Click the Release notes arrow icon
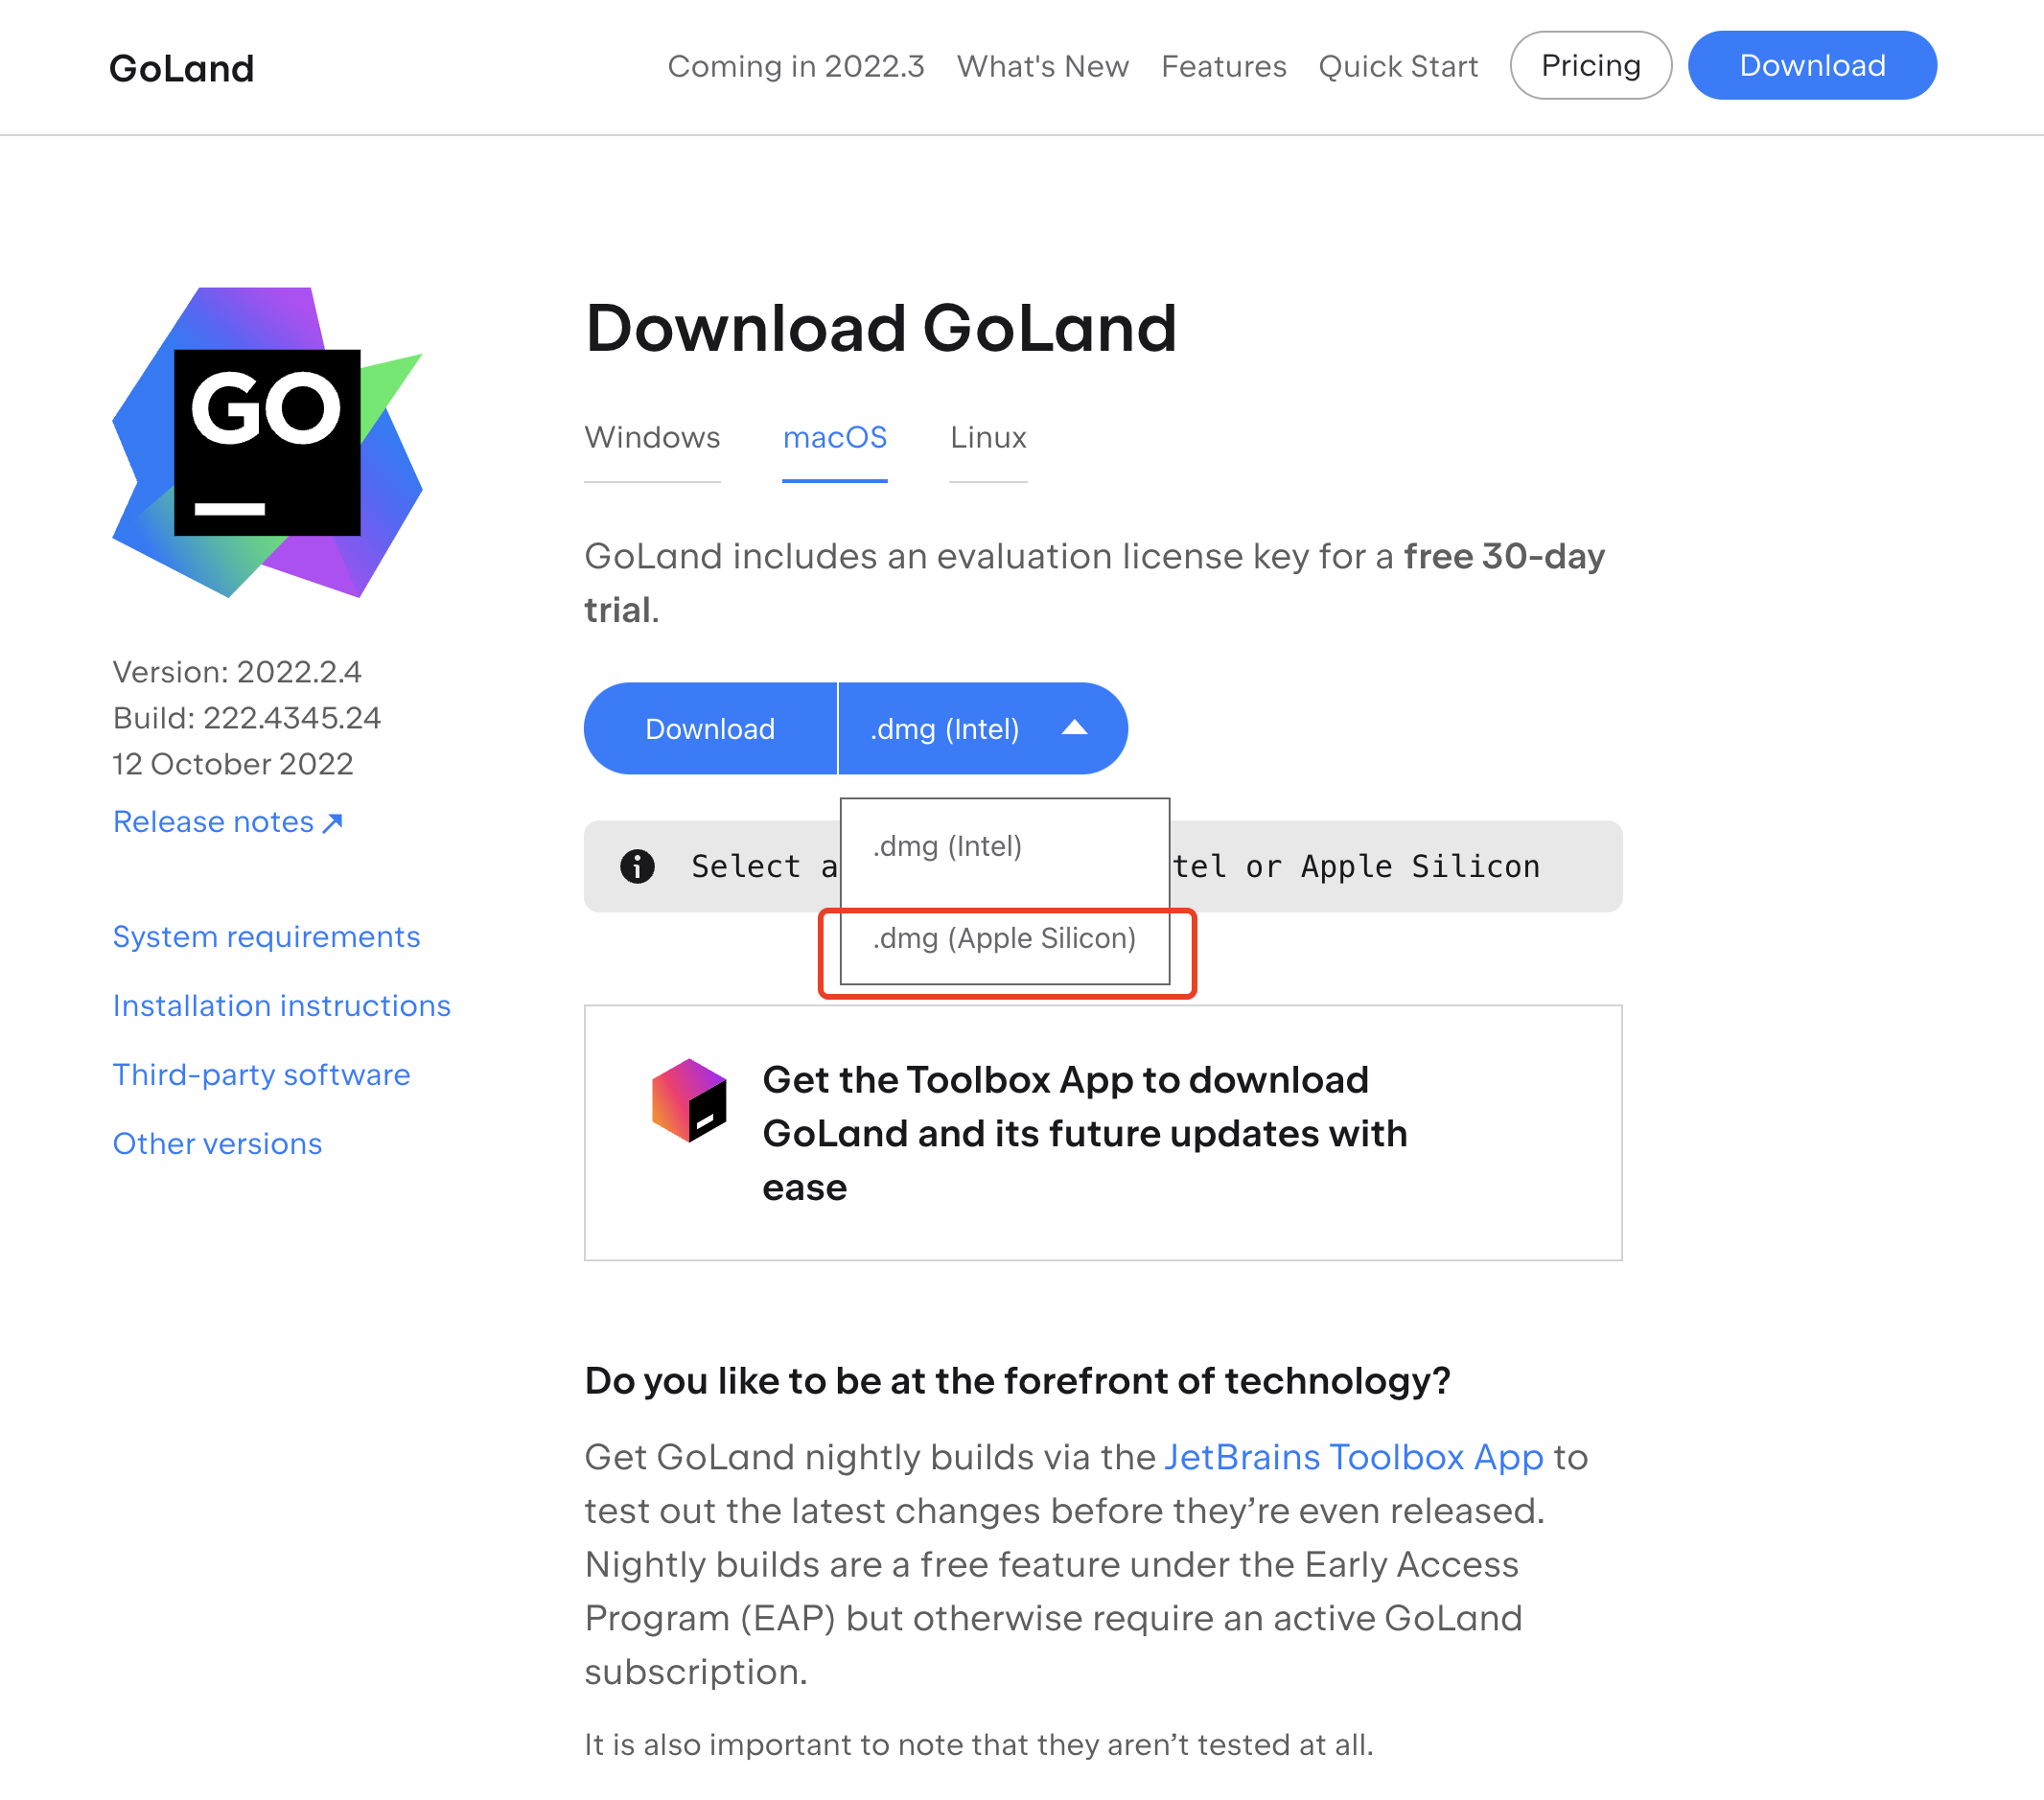The height and width of the screenshot is (1800, 2044). pyautogui.click(x=333, y=822)
